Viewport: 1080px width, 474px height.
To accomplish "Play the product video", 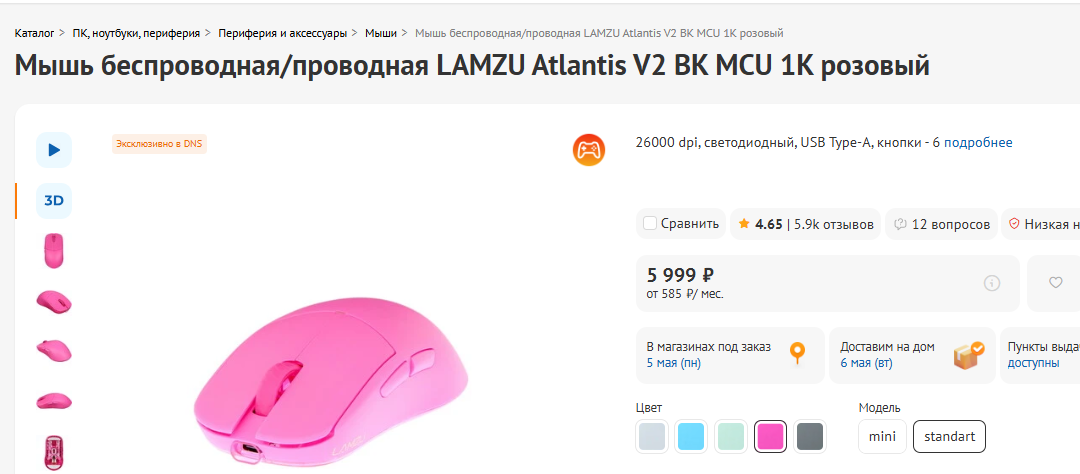I will (x=54, y=150).
